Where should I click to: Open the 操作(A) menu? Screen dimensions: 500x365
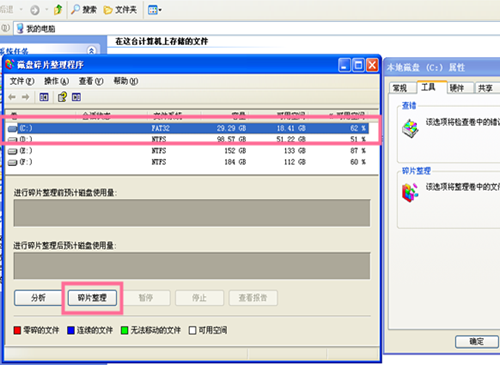click(x=56, y=81)
